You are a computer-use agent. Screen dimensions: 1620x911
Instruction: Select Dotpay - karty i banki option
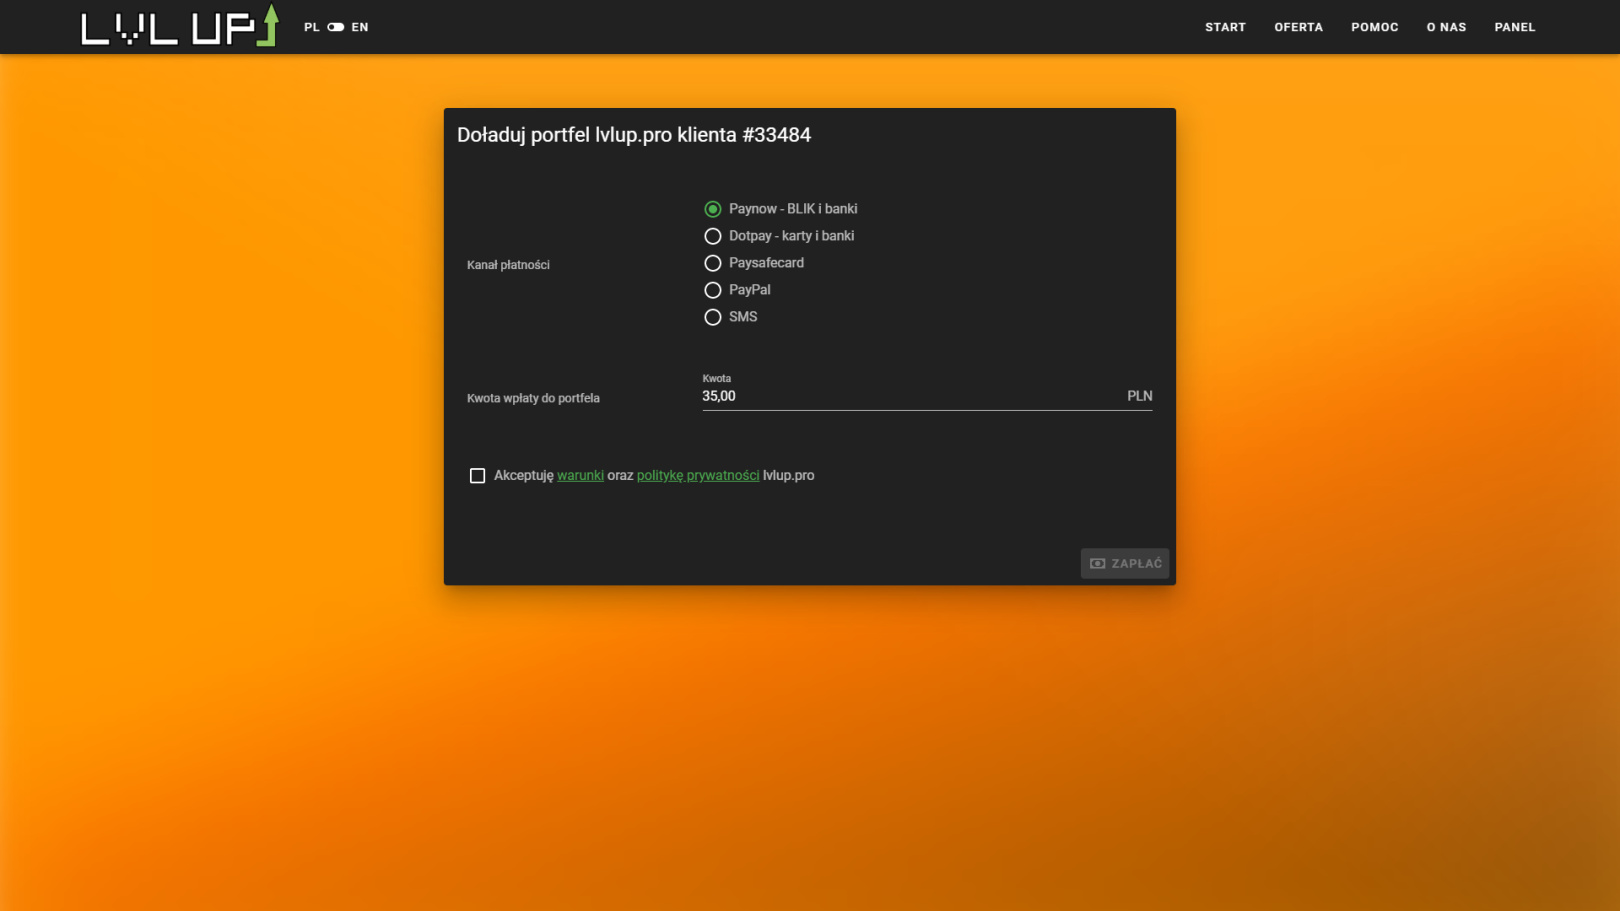pyautogui.click(x=713, y=236)
